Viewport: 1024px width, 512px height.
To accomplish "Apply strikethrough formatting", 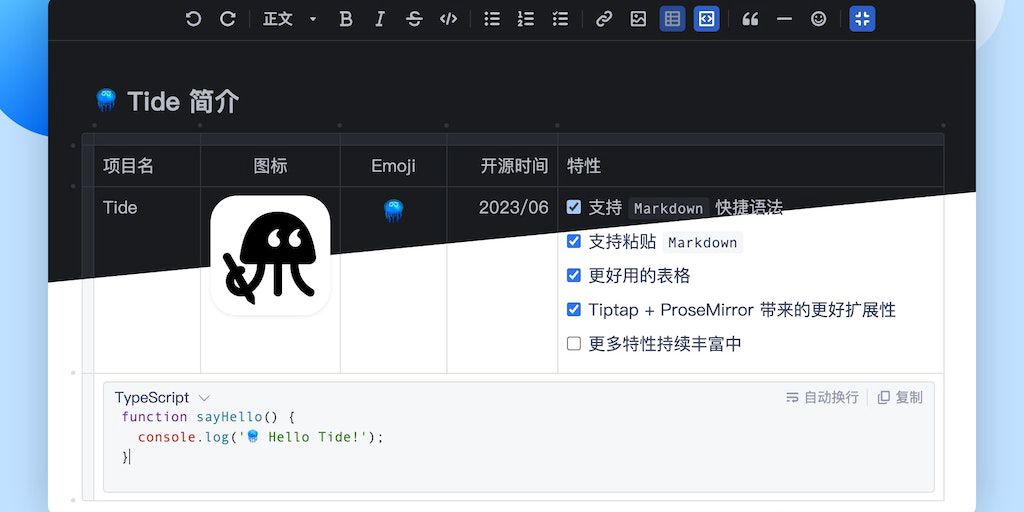I will click(414, 19).
